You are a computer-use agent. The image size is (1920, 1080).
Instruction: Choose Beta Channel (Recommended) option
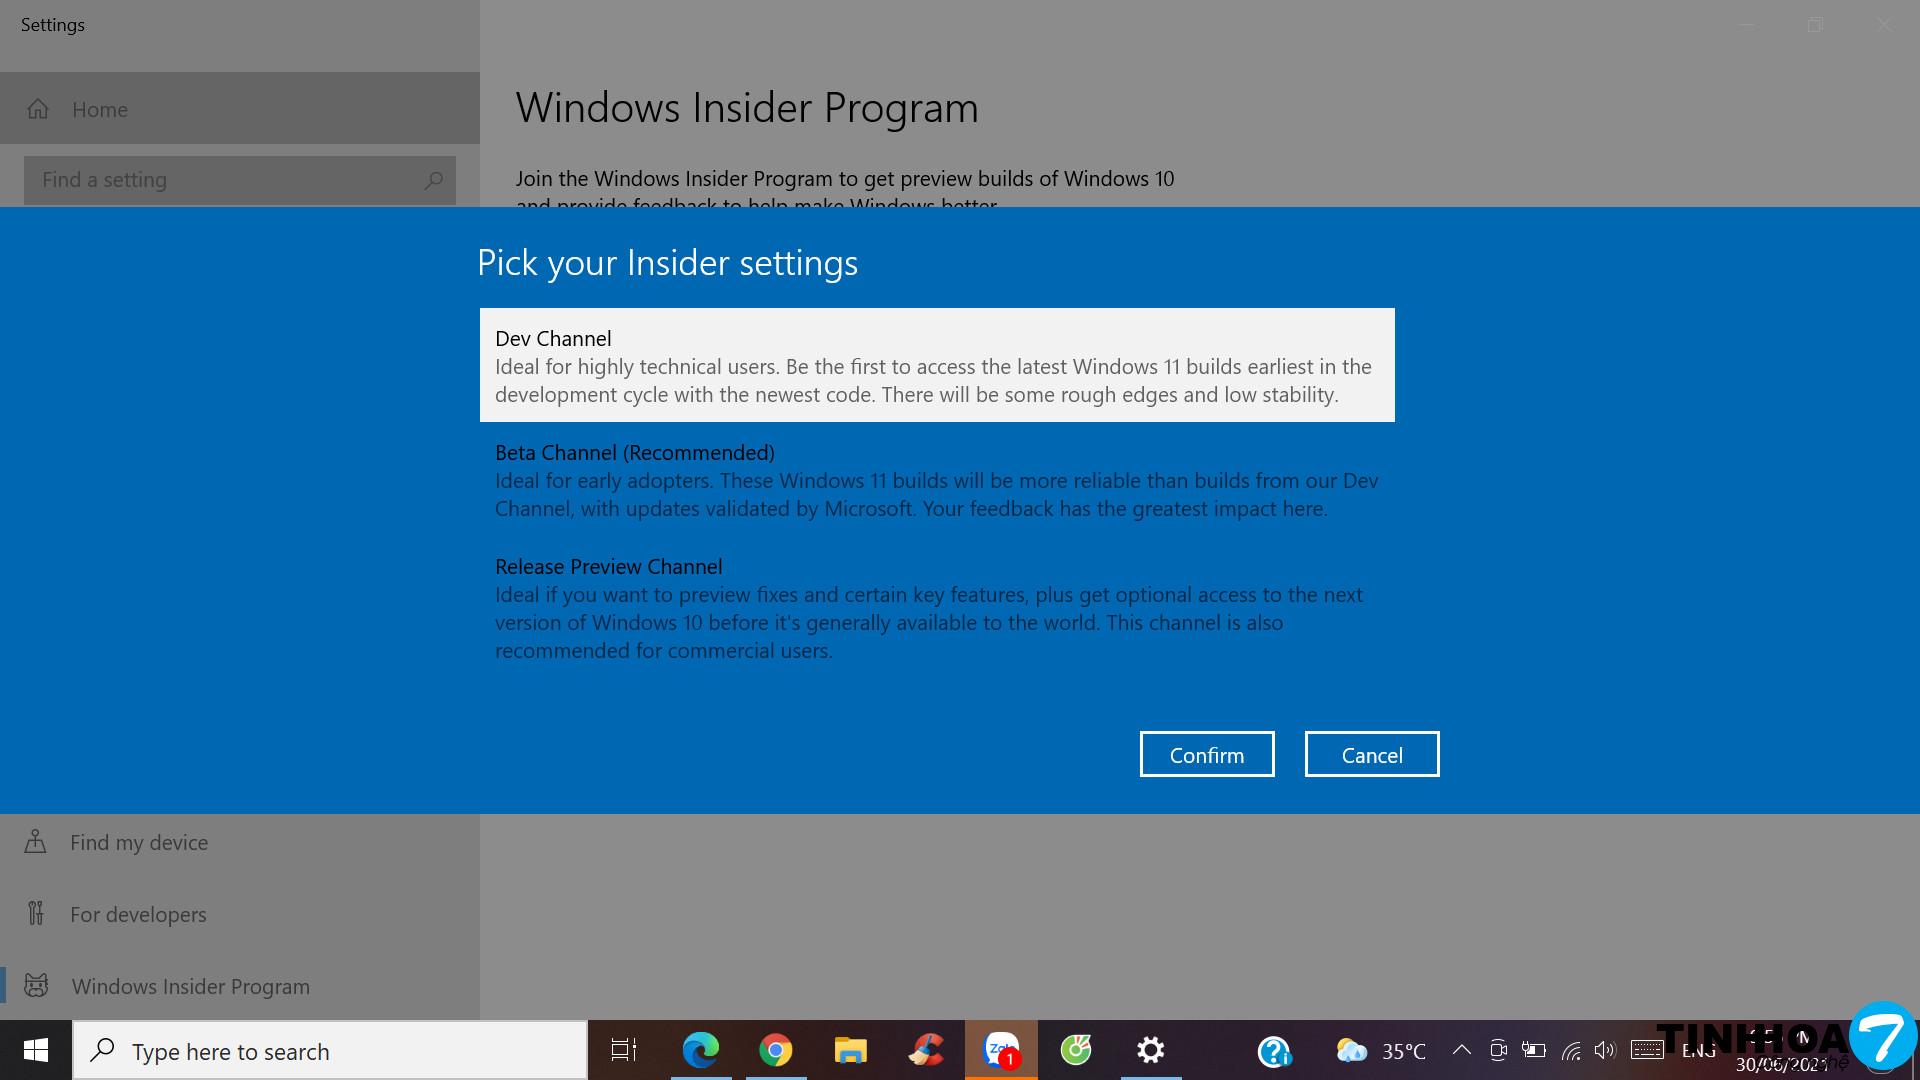click(x=936, y=480)
